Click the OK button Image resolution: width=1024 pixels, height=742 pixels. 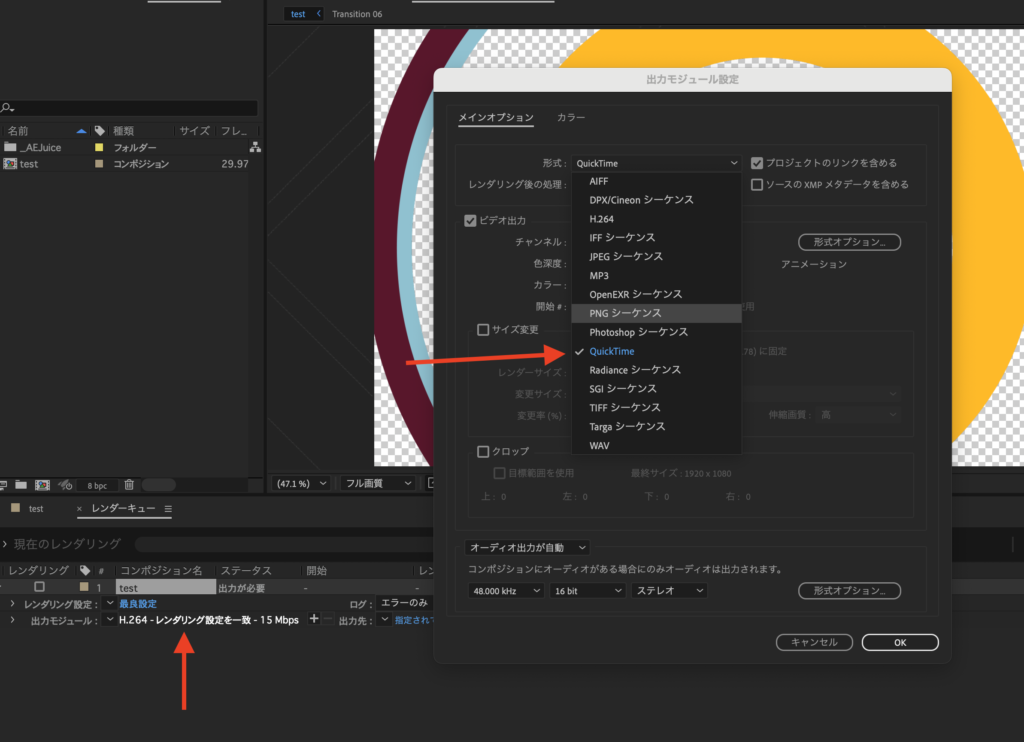pyautogui.click(x=899, y=642)
